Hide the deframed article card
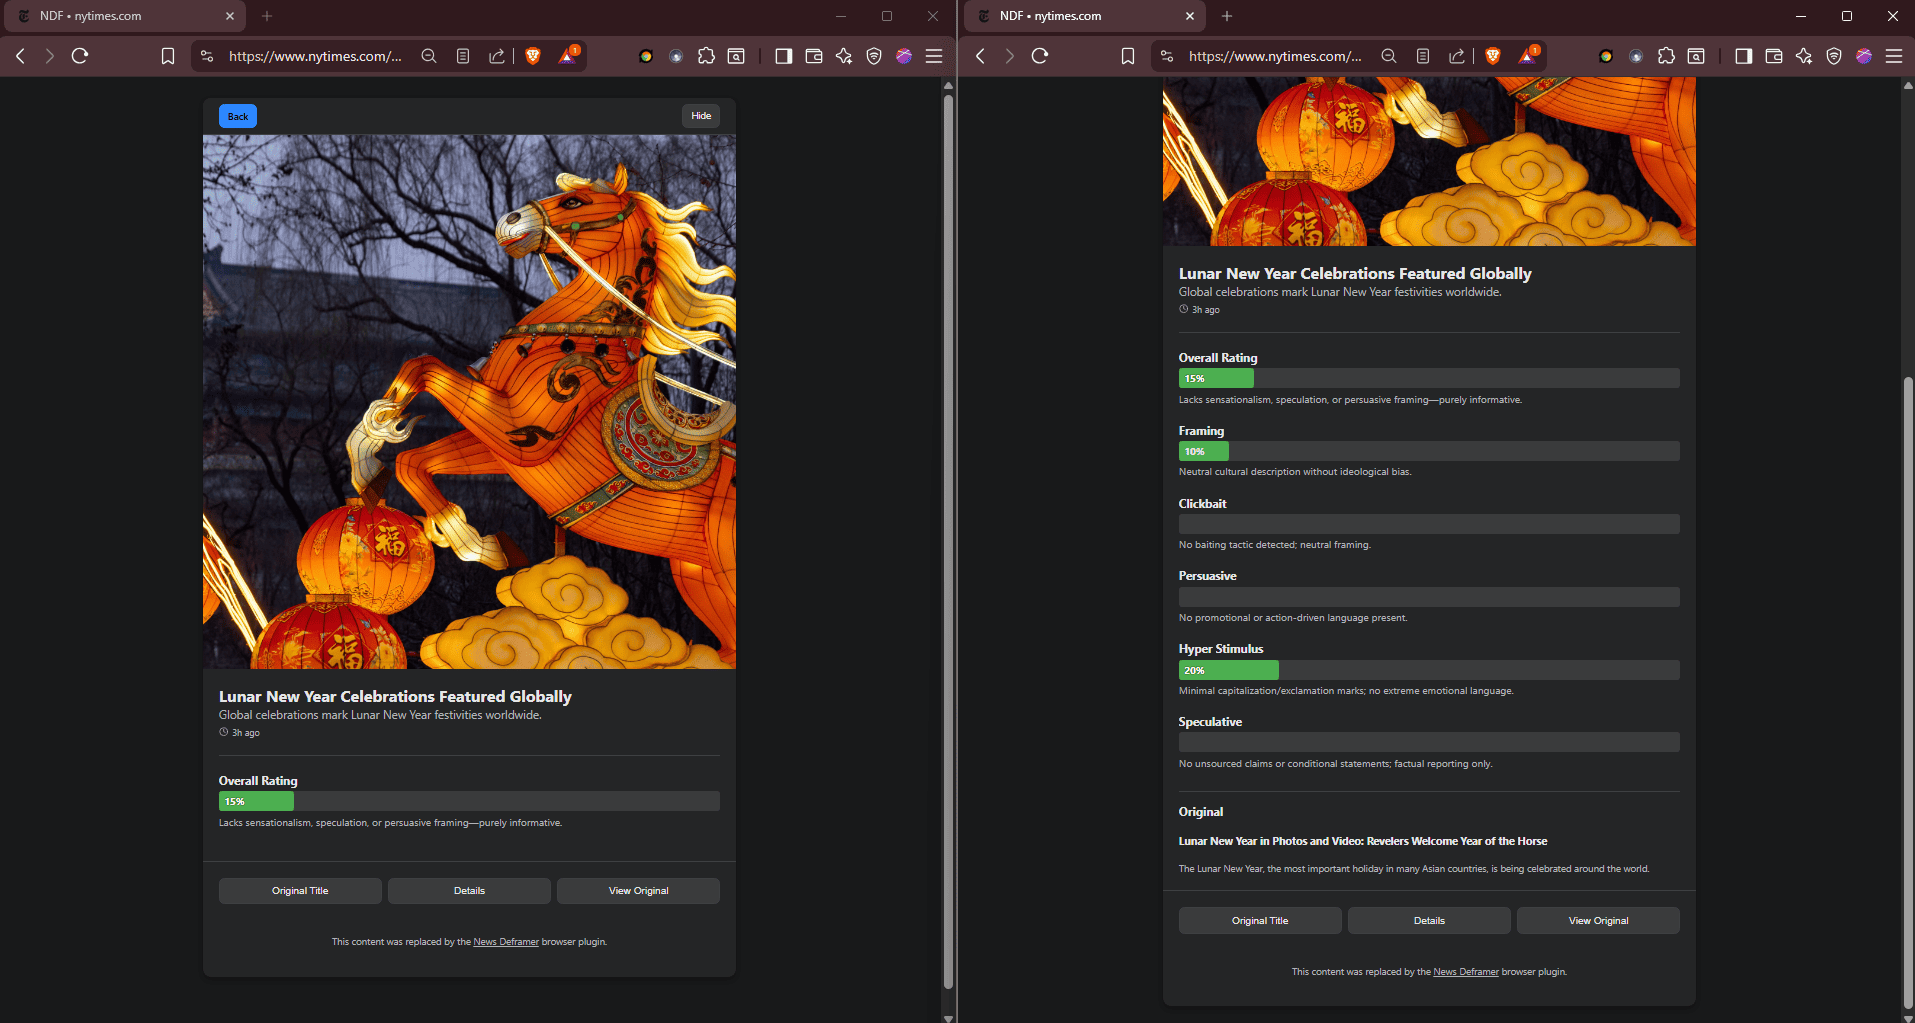The image size is (1915, 1023). 701,116
